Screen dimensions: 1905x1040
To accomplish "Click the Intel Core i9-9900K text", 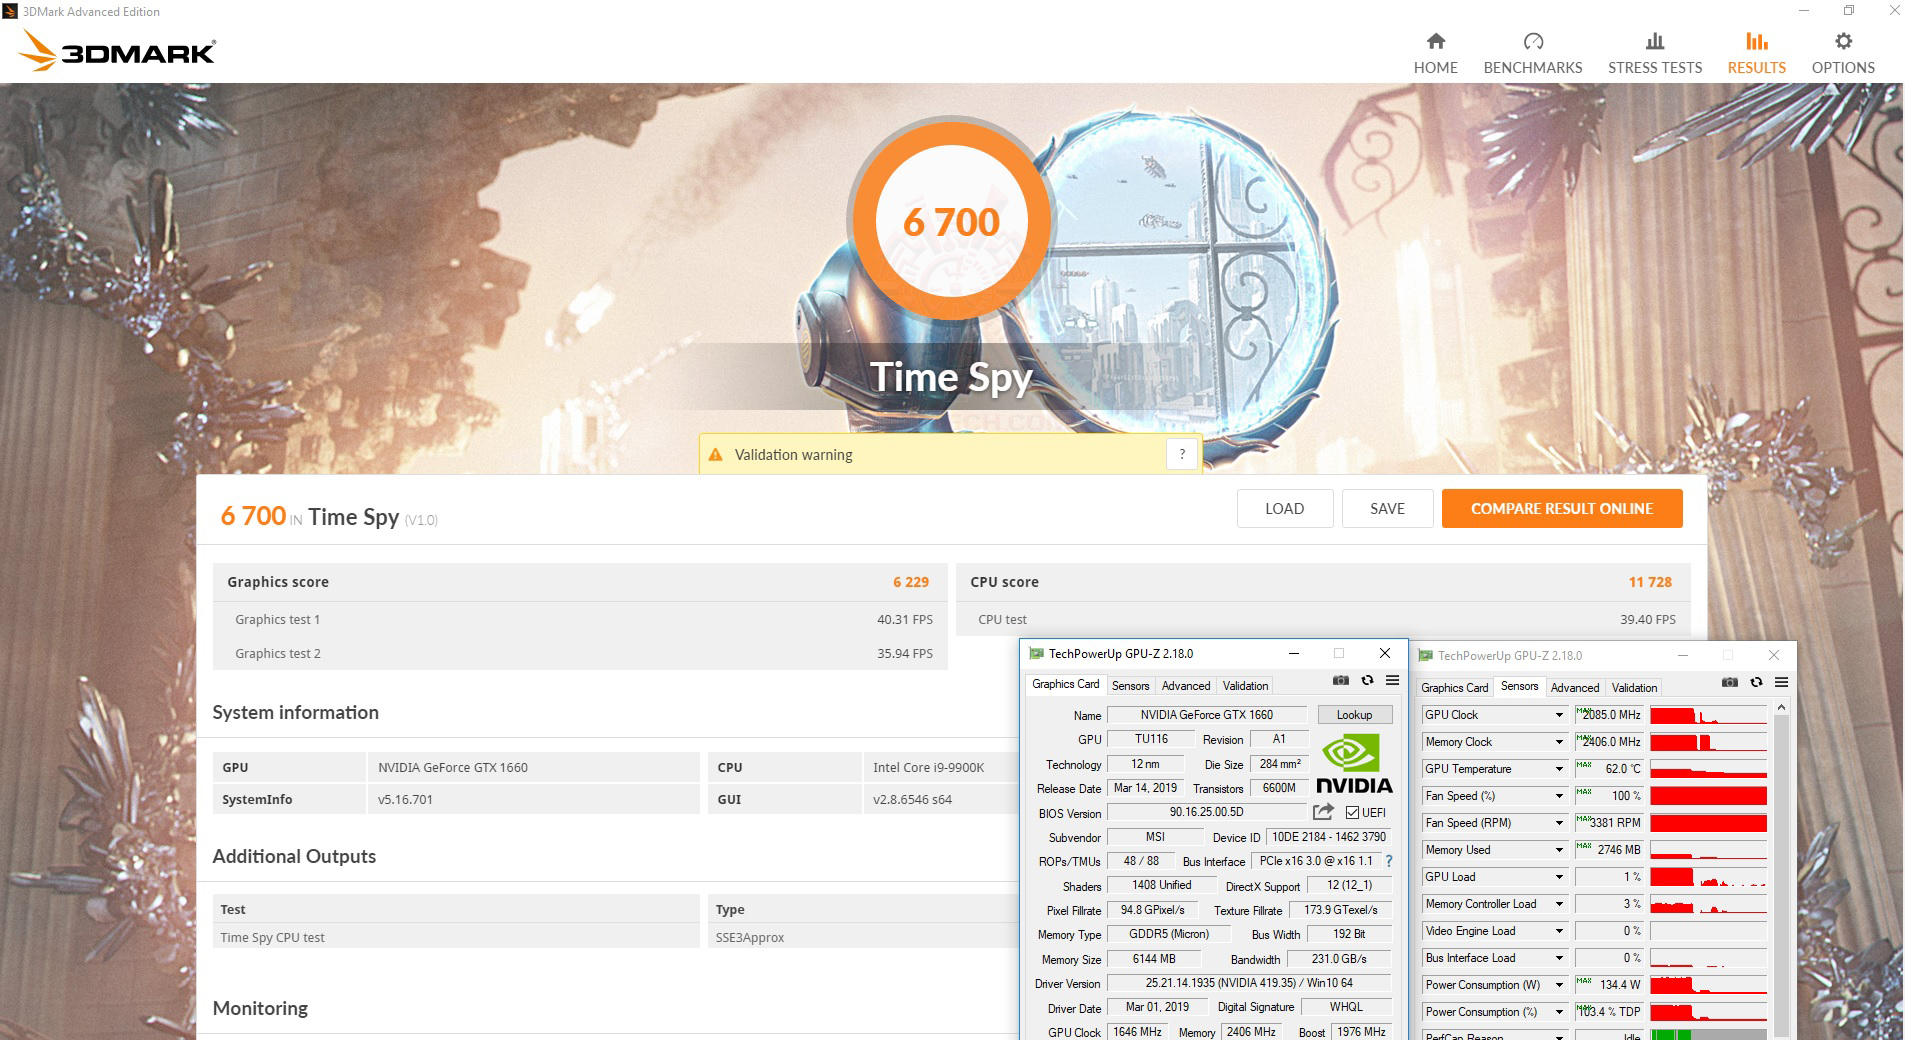I will tap(928, 767).
